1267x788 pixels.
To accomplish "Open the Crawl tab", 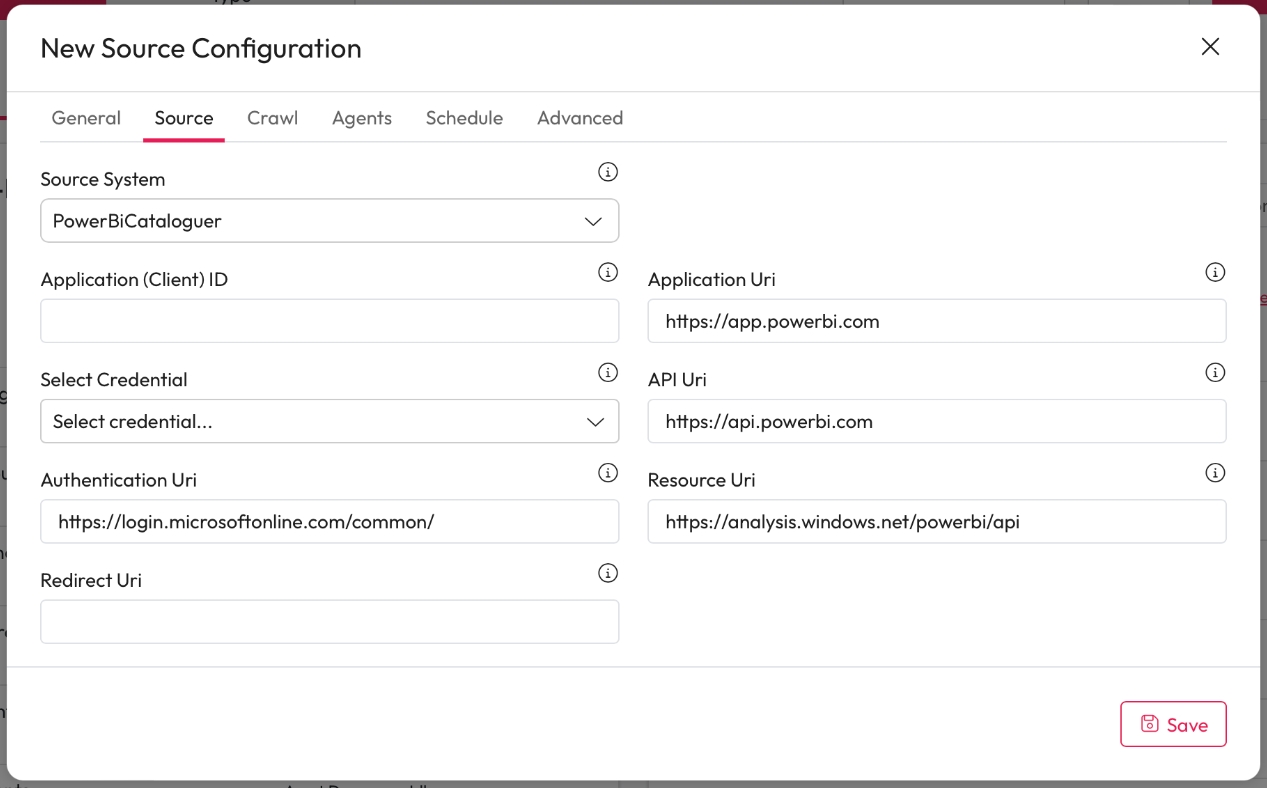I will (x=272, y=118).
